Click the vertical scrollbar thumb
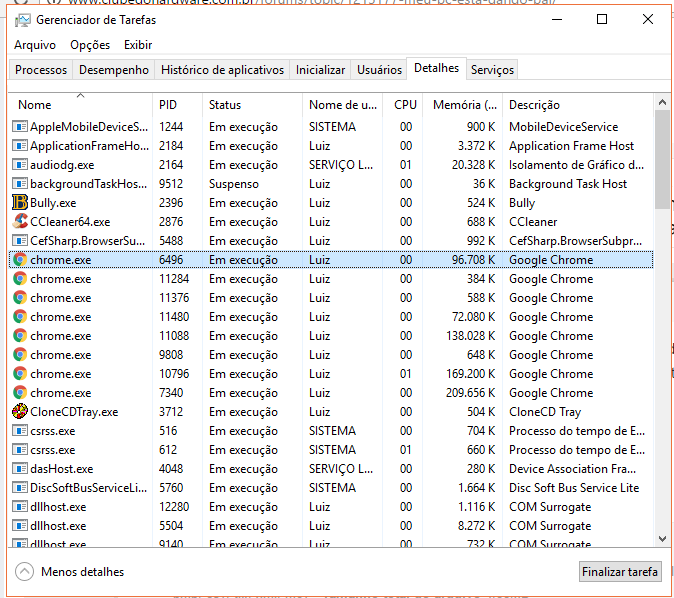The height and width of the screenshot is (598, 674). (662, 159)
